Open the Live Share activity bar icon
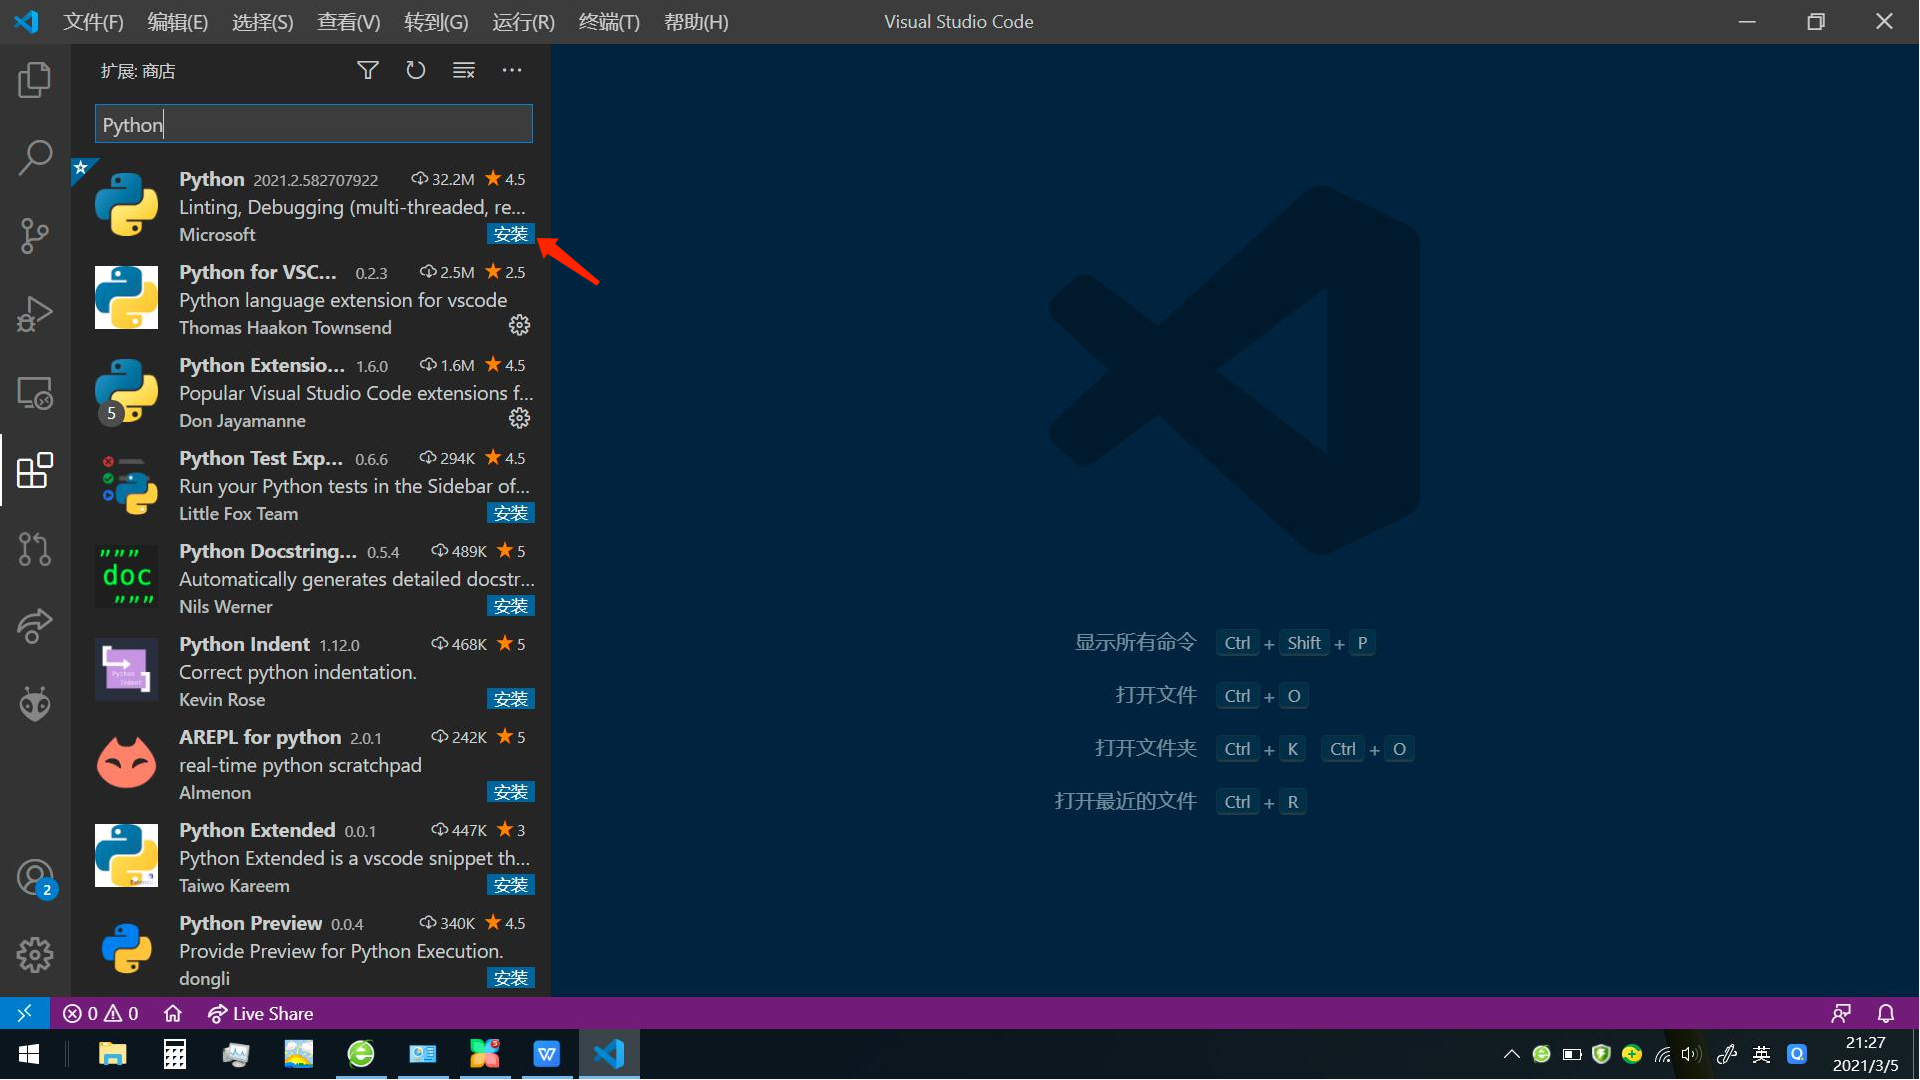Screen dimensions: 1920x1080 click(35, 627)
